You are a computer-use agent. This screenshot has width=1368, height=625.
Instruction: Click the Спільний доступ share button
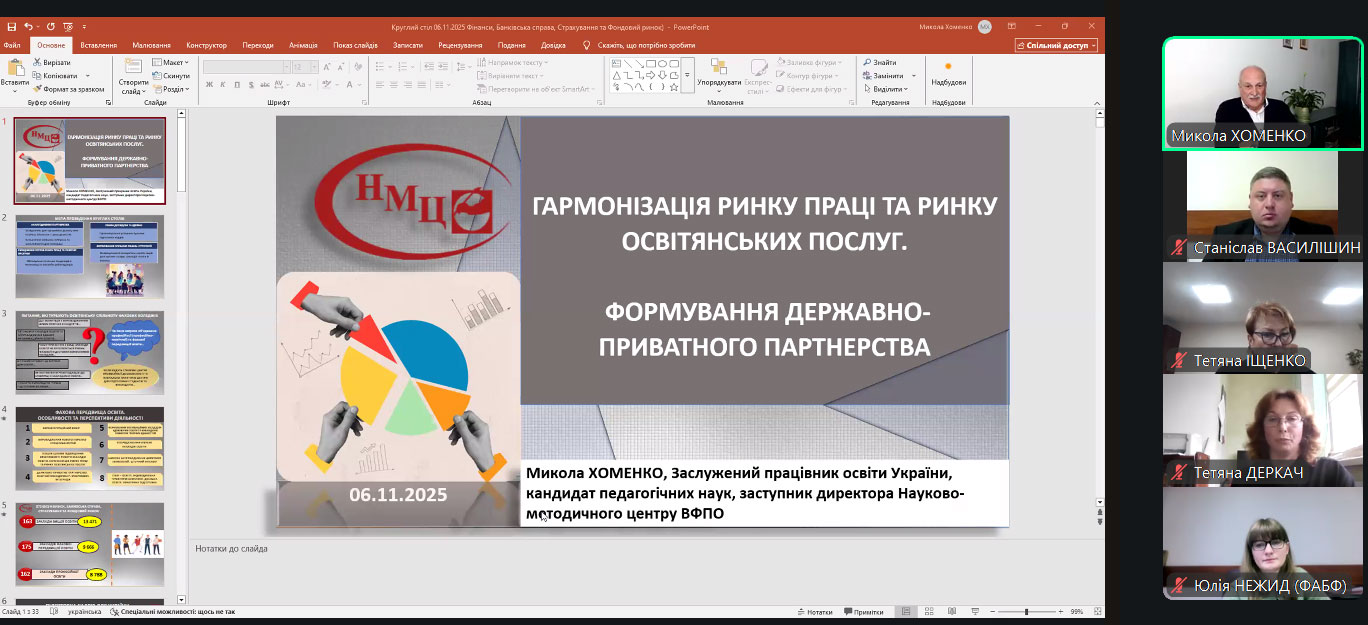(x=1056, y=45)
